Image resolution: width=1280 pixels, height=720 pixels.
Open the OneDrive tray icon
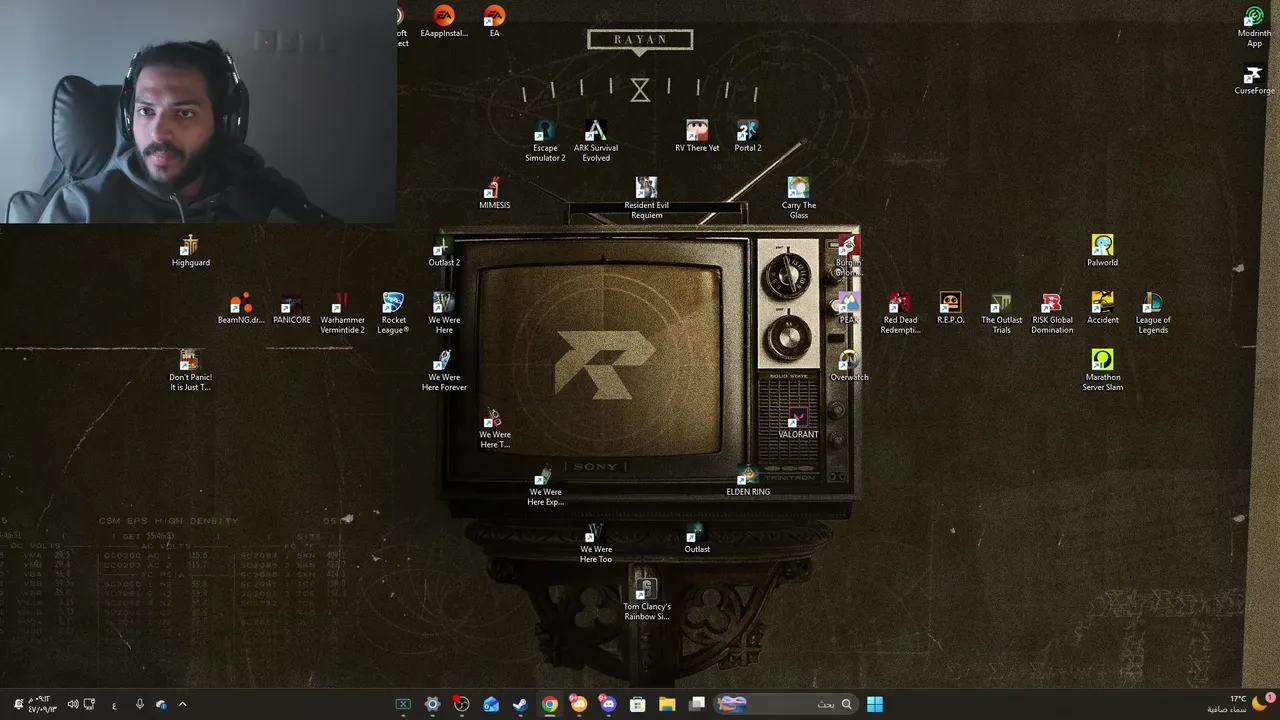161,704
